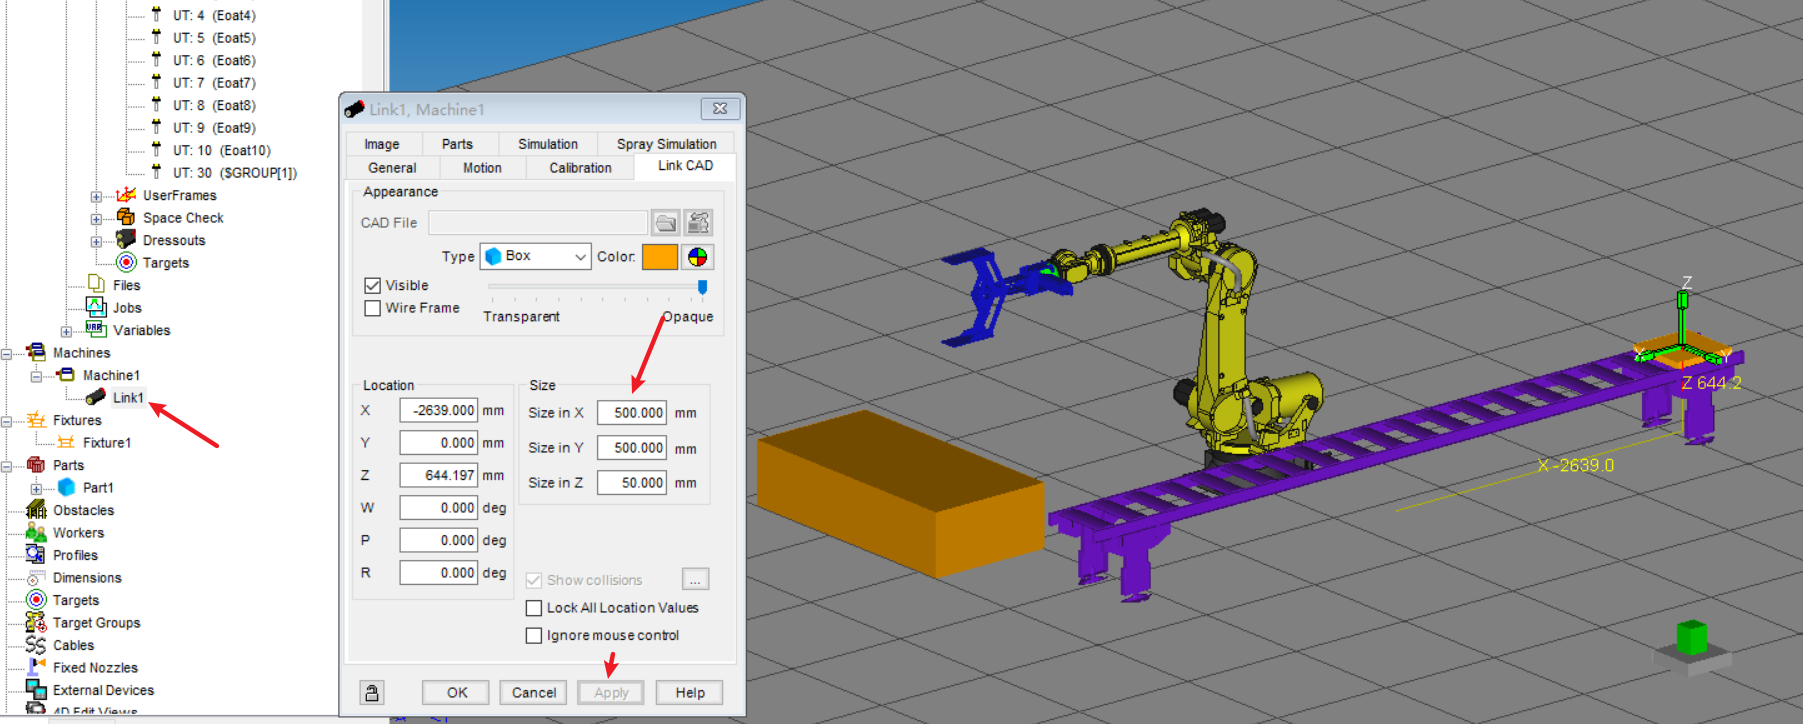Click the Size in X input field
Viewport: 1803px width, 724px height.
(633, 412)
